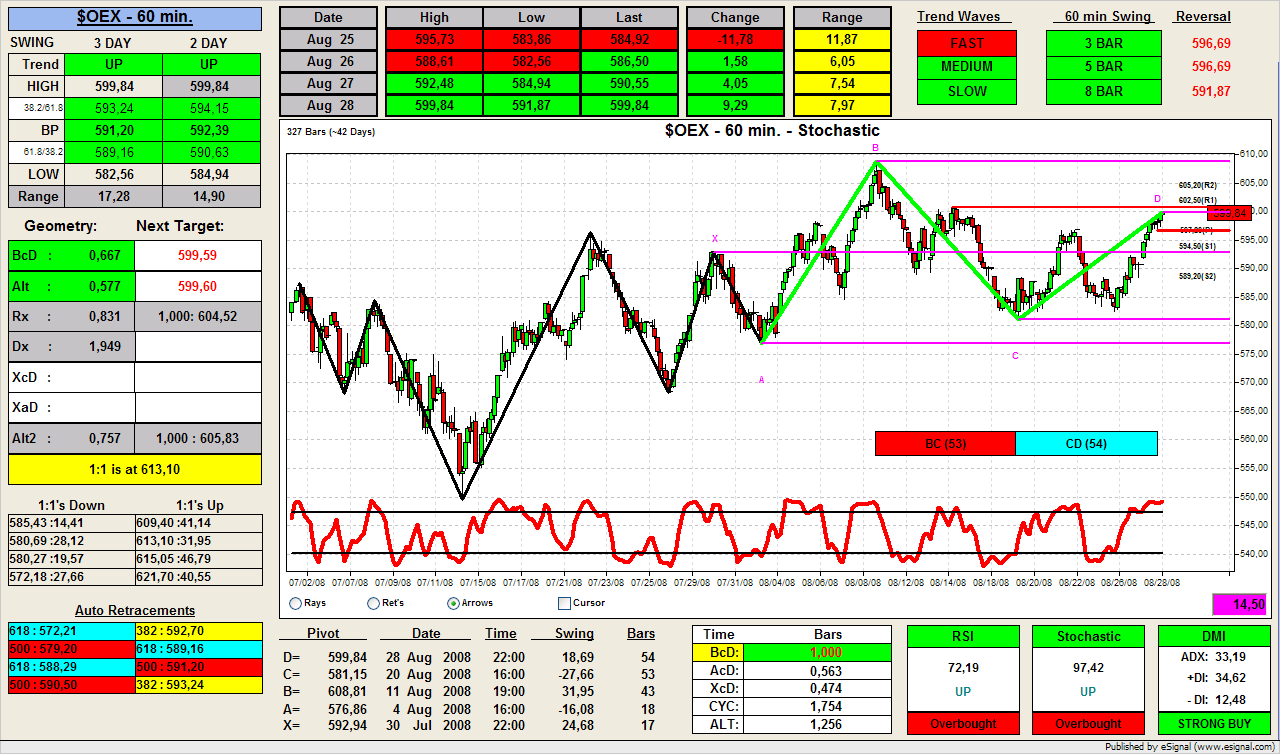The width and height of the screenshot is (1280, 754).
Task: Select the 3 BAR swing button
Action: 1103,43
